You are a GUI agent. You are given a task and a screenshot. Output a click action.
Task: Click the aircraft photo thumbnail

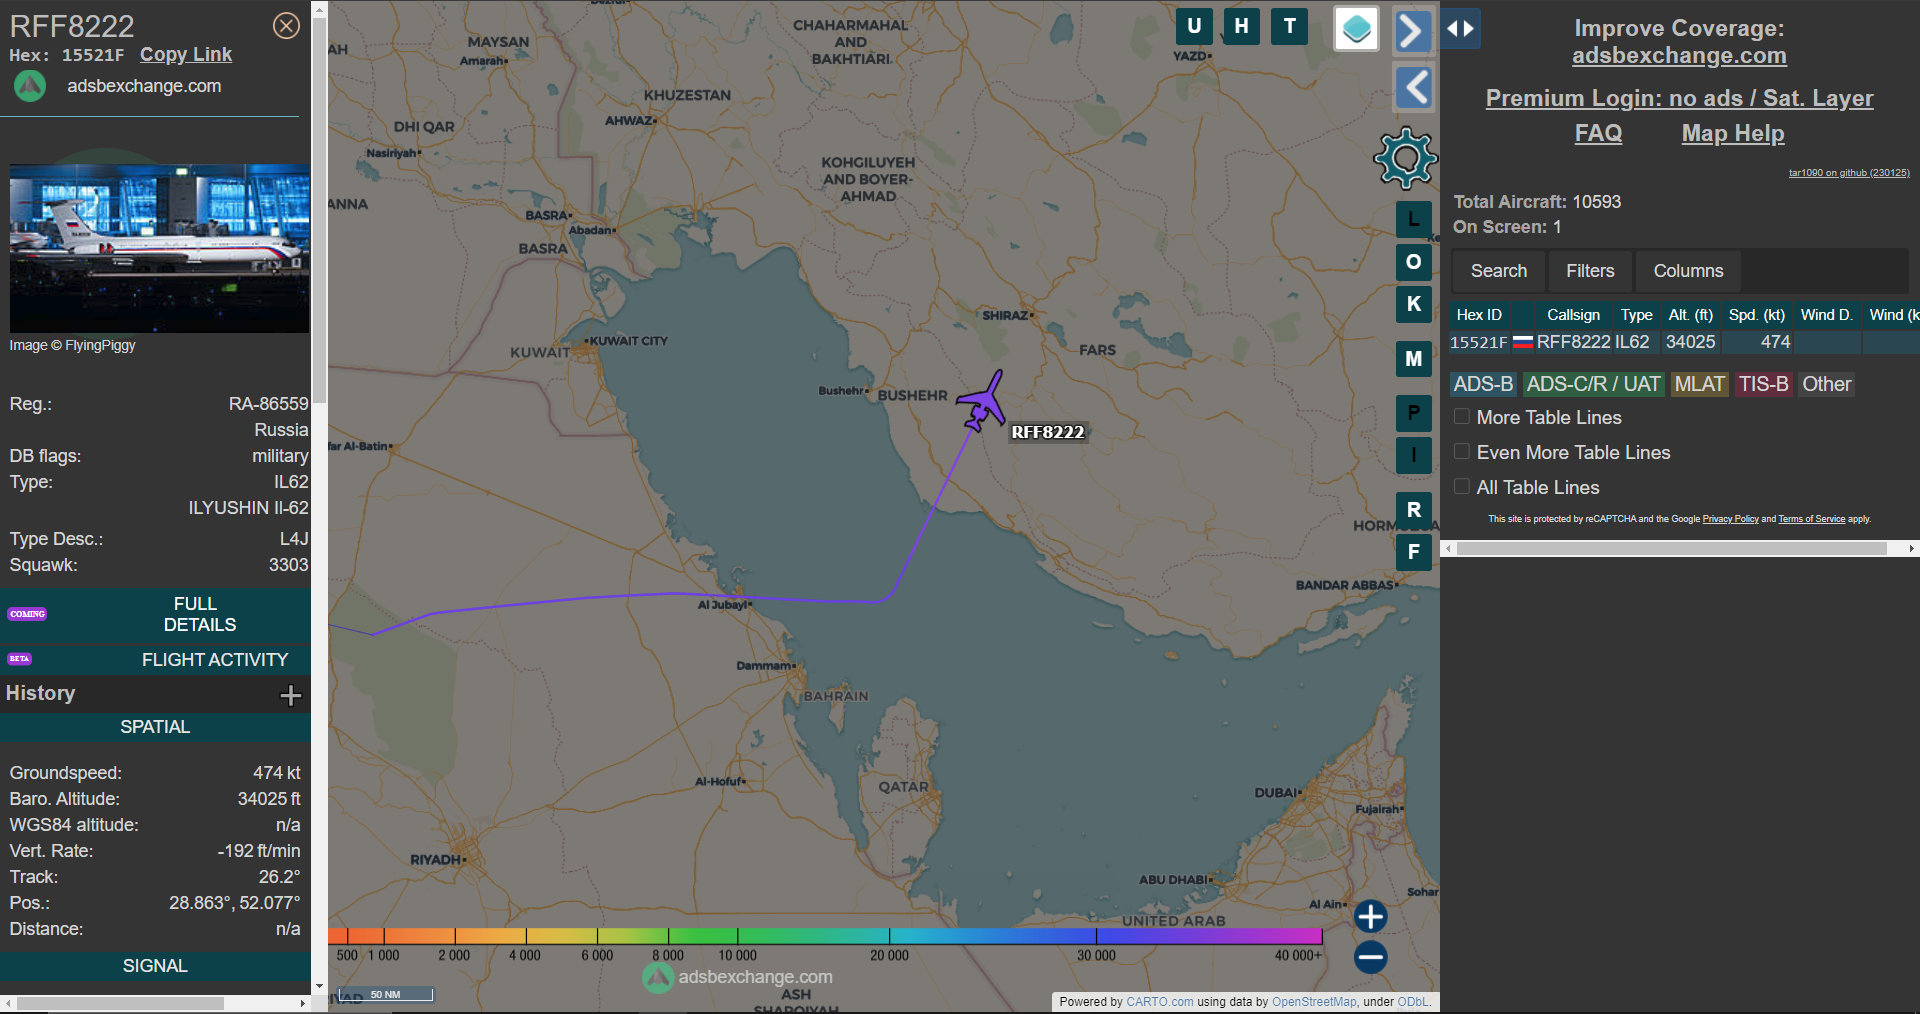tap(159, 248)
